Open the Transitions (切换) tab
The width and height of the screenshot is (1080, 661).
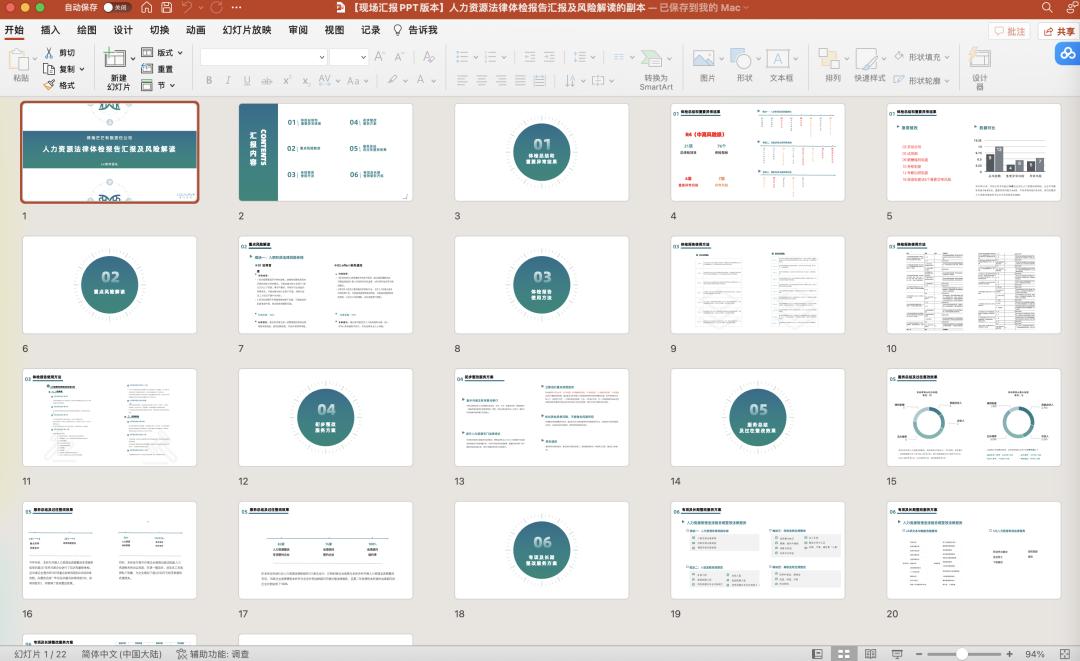click(x=160, y=30)
